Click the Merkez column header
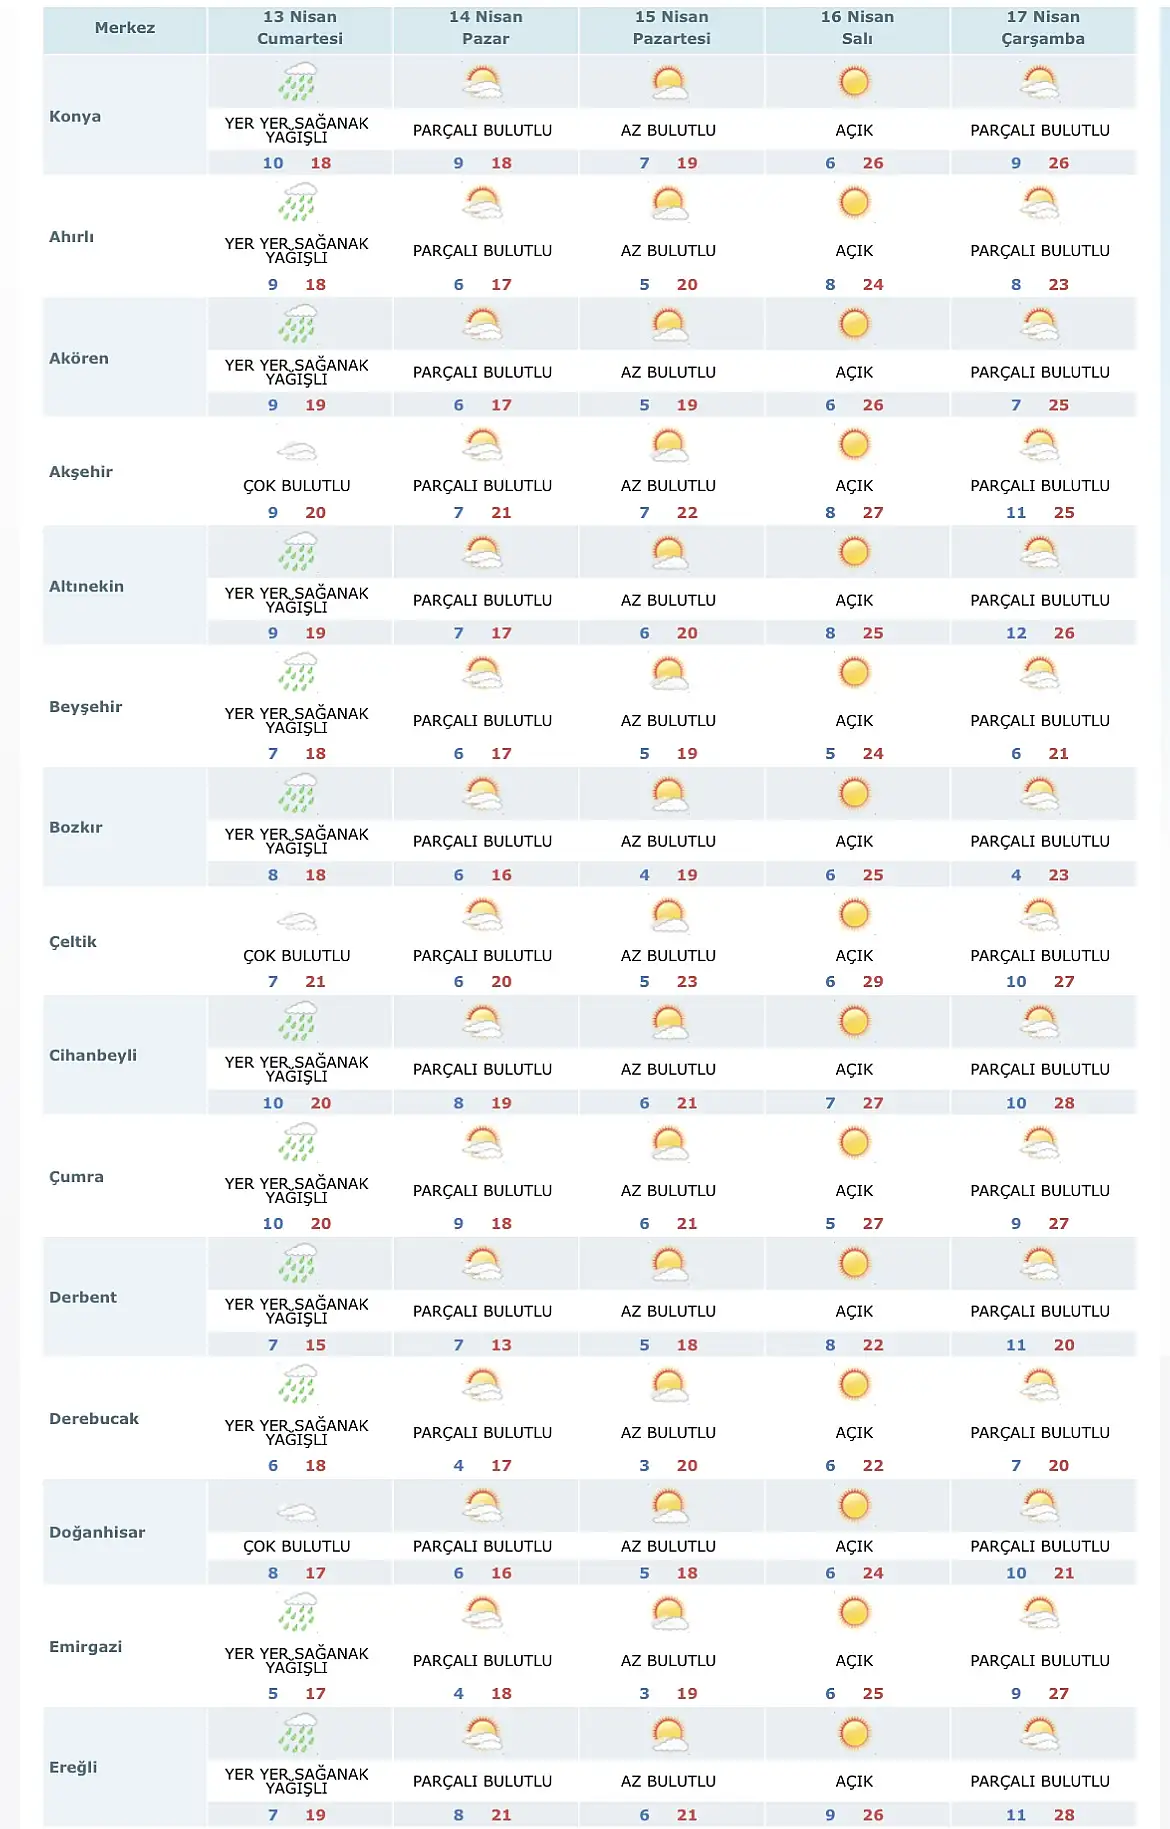Image resolution: width=1170 pixels, height=1829 pixels. point(125,28)
